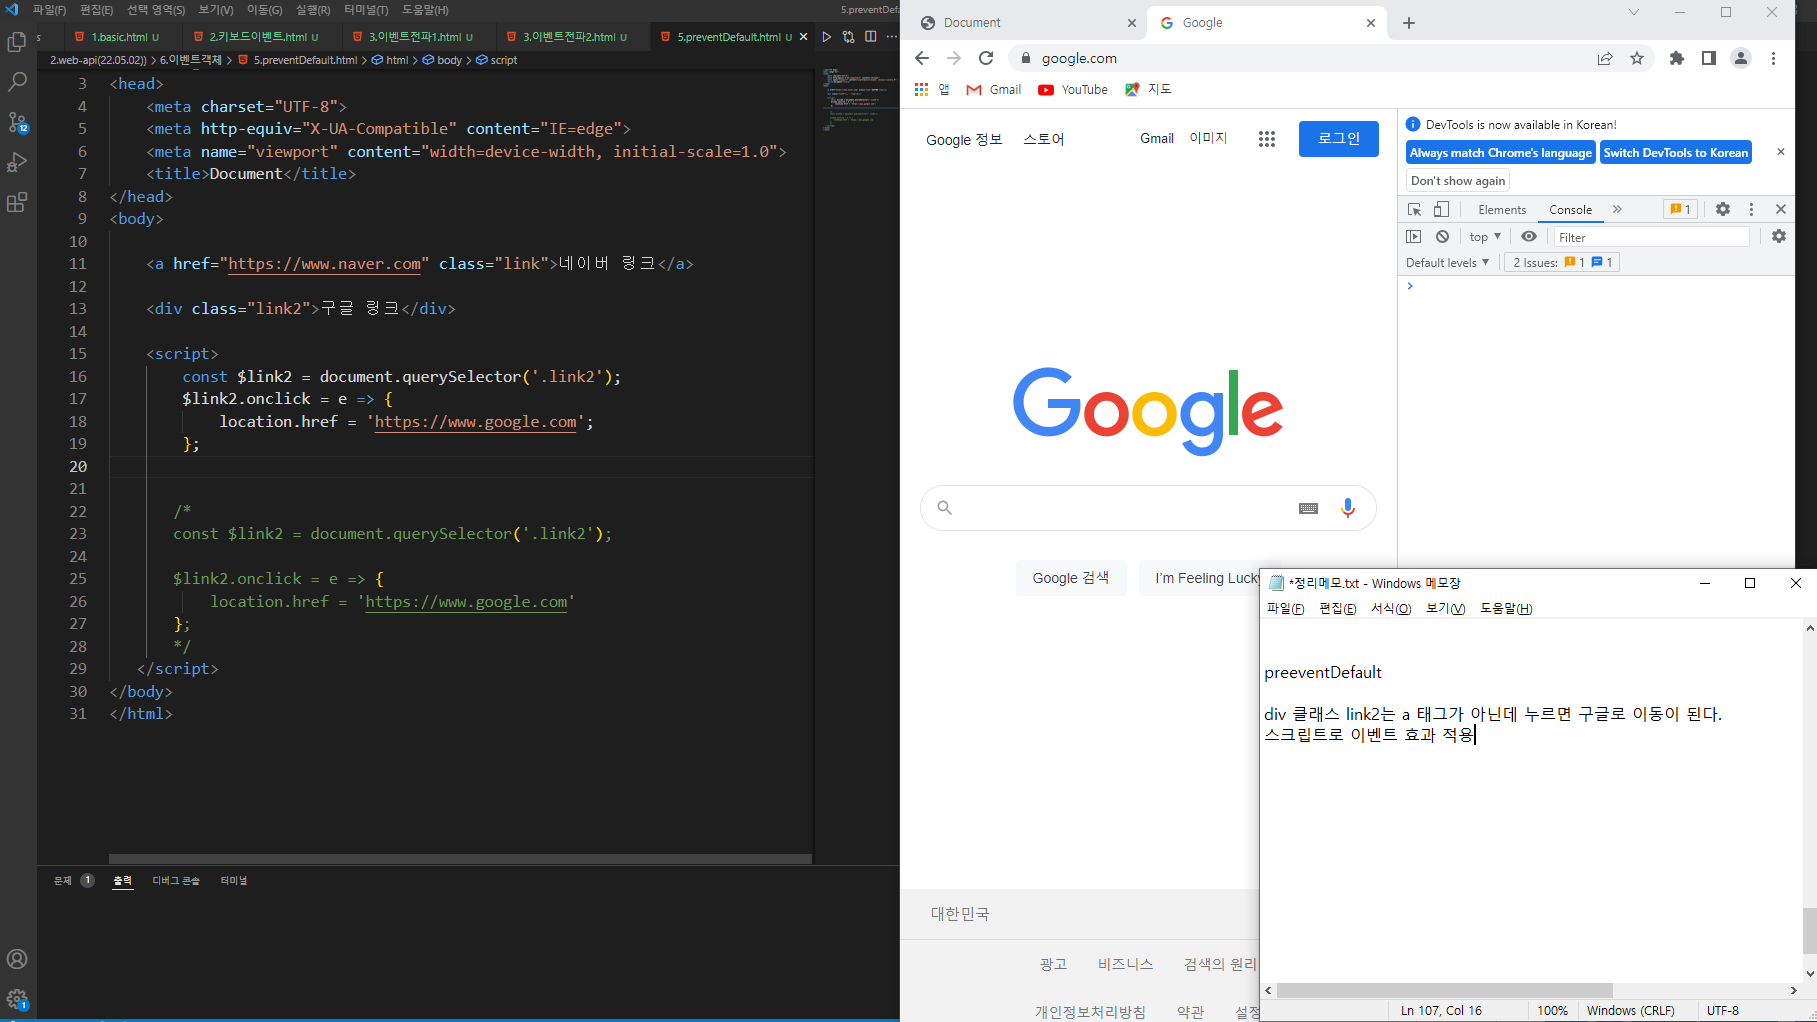This screenshot has height=1022, width=1817.
Task: Switch to the DevTools Elements tab
Action: [x=1502, y=210]
